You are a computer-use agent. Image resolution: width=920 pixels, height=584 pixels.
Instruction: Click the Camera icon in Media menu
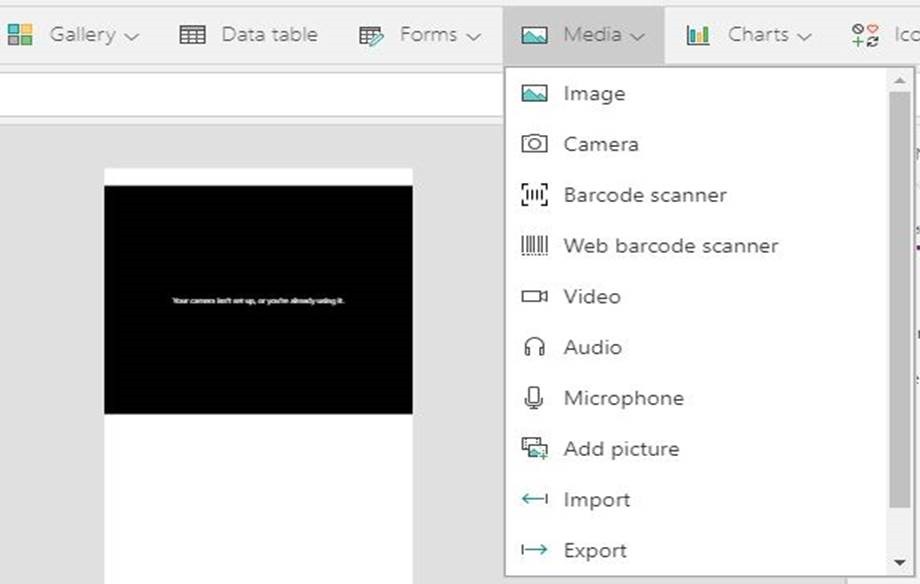pyautogui.click(x=535, y=144)
